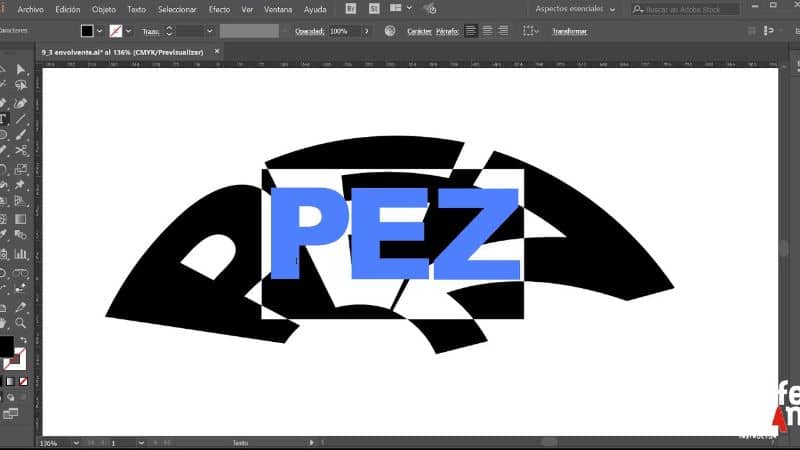
Task: Select the draw behind mode icon
Action: point(11,397)
